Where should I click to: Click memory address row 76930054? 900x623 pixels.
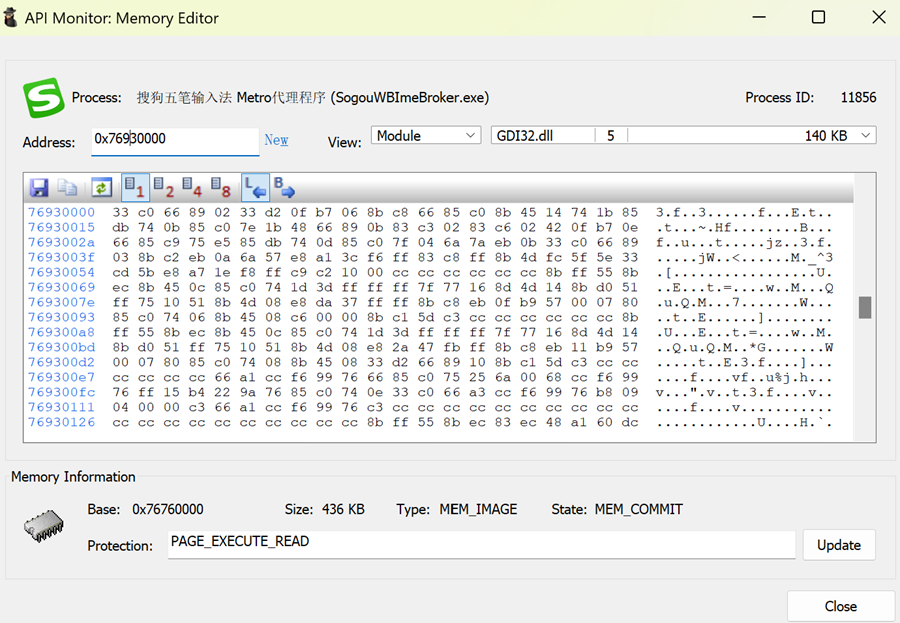(62, 272)
